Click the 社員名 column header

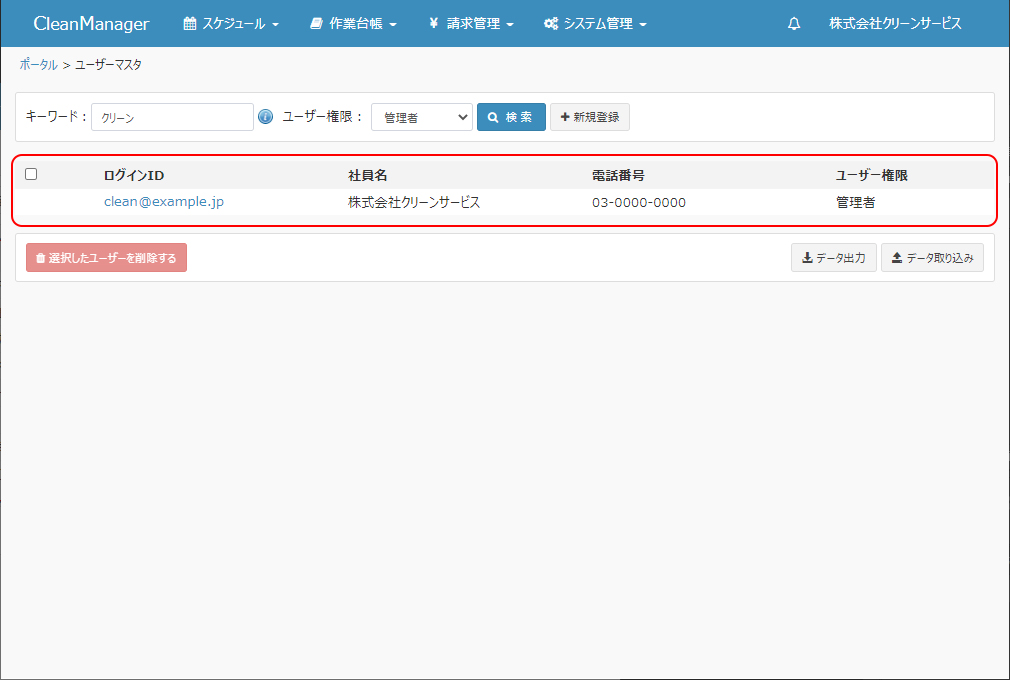367,176
